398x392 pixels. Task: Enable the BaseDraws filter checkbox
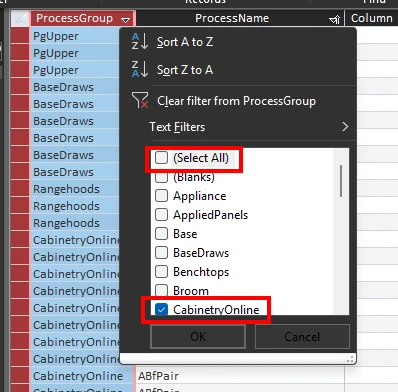(x=161, y=253)
